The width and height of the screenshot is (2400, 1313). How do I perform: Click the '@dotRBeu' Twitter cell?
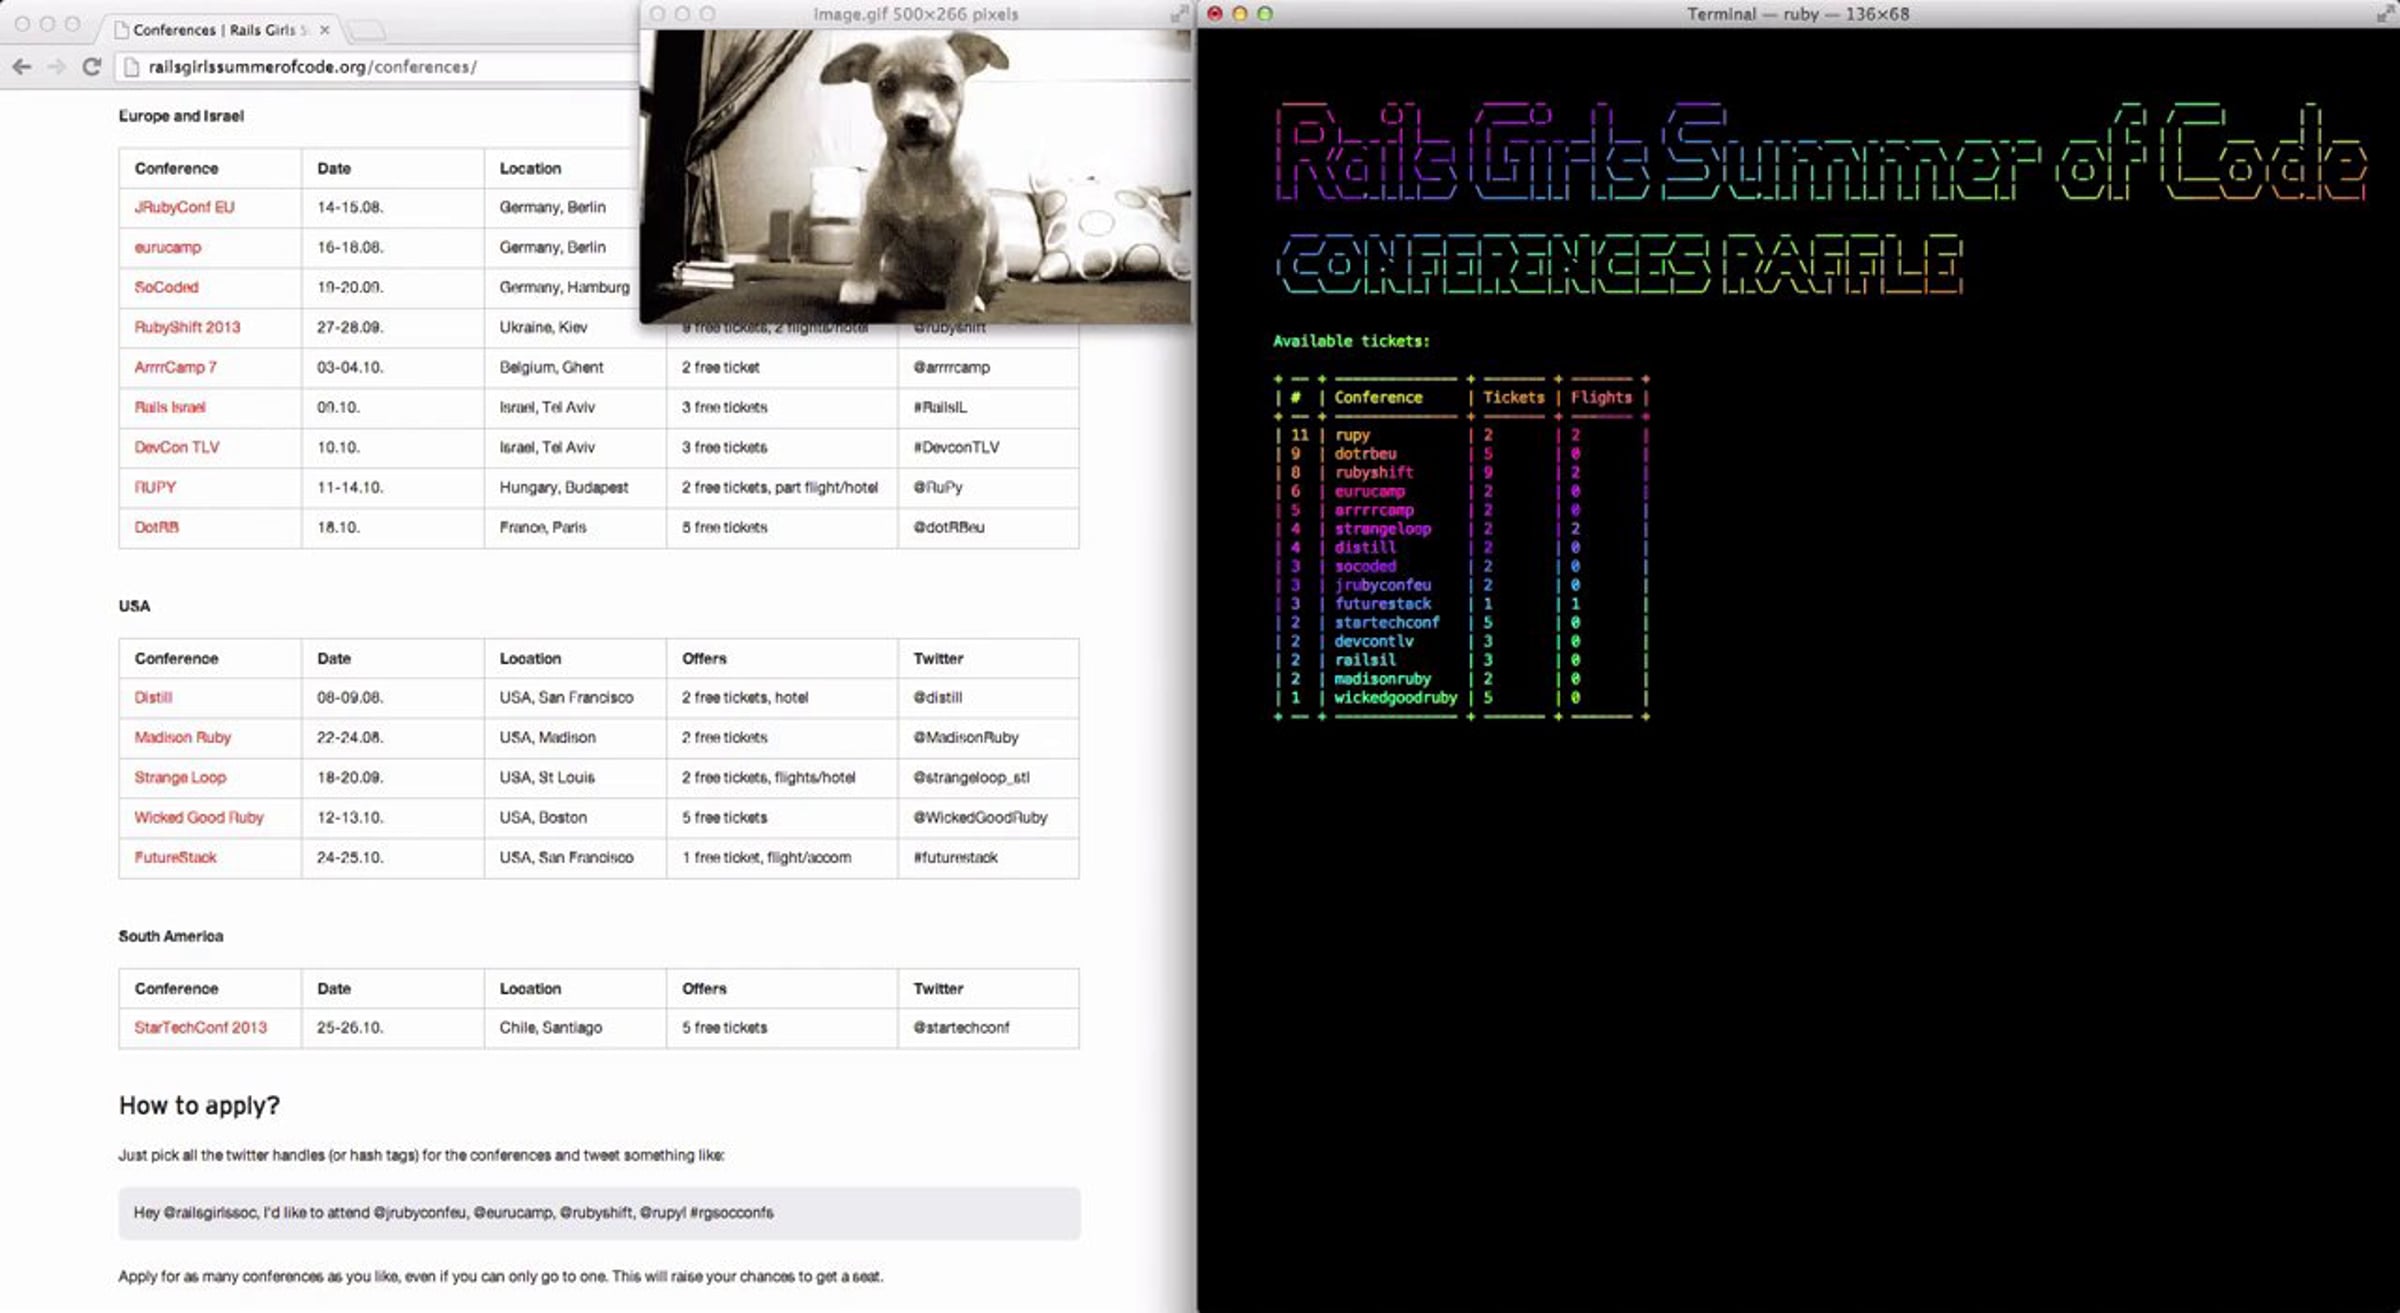tap(988, 527)
